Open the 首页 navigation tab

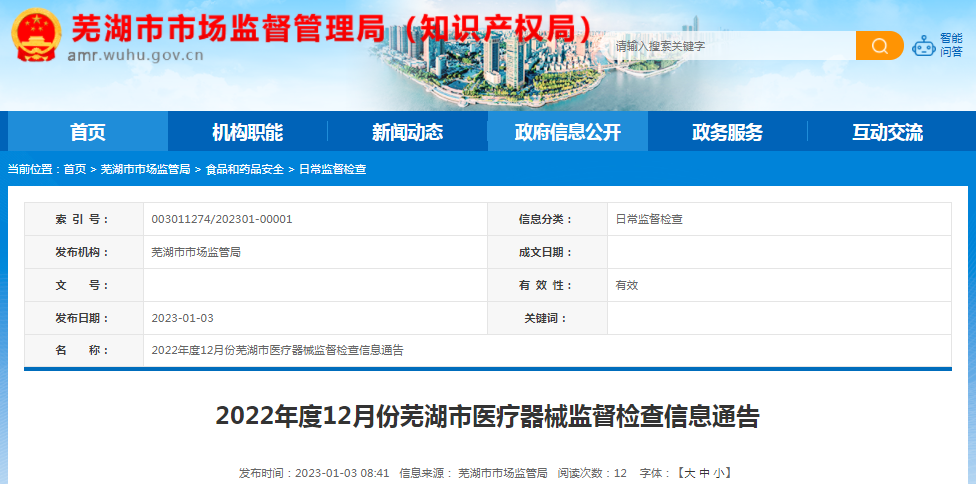(x=88, y=132)
